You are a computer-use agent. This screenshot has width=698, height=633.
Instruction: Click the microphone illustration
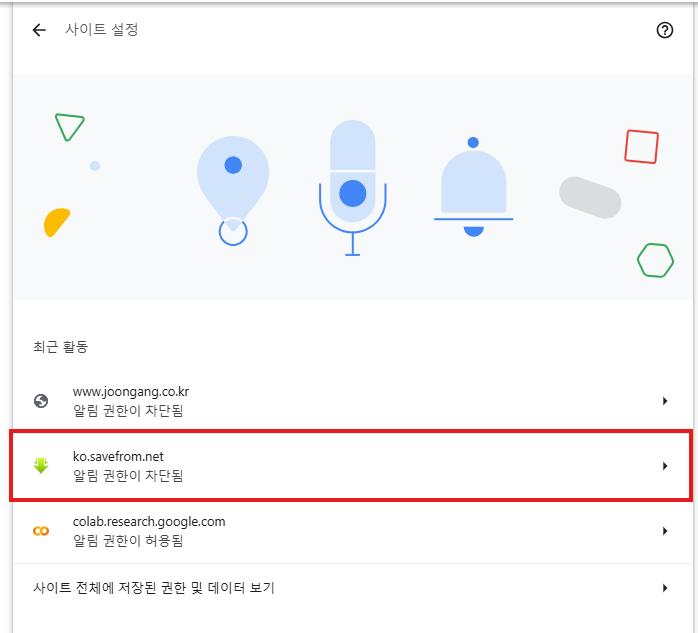[352, 180]
